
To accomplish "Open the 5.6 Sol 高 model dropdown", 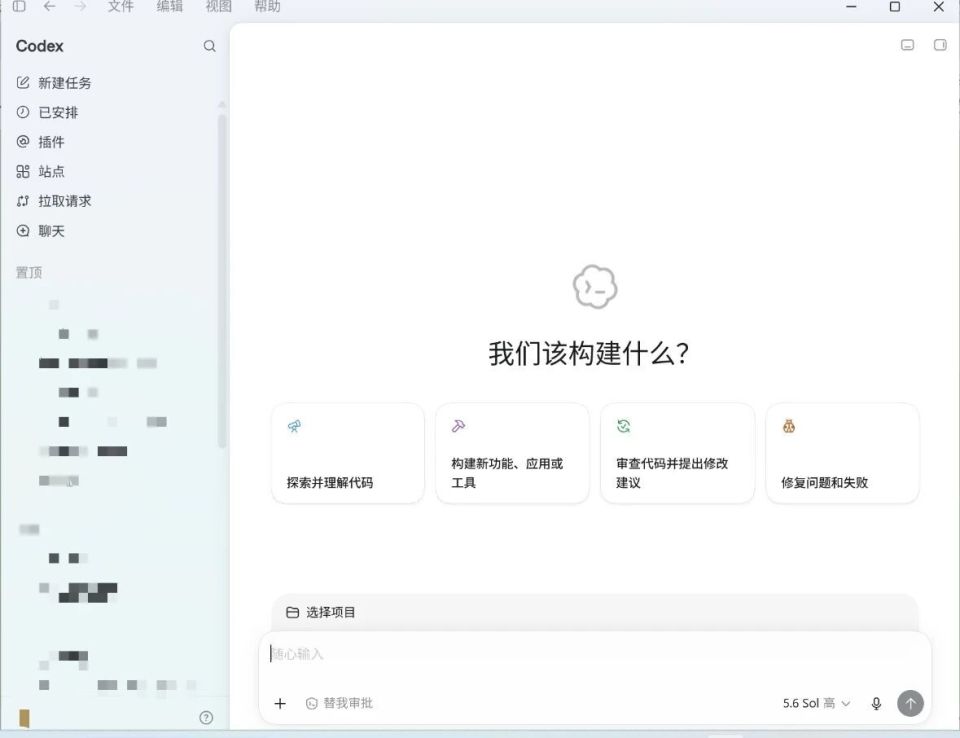I will coord(817,703).
